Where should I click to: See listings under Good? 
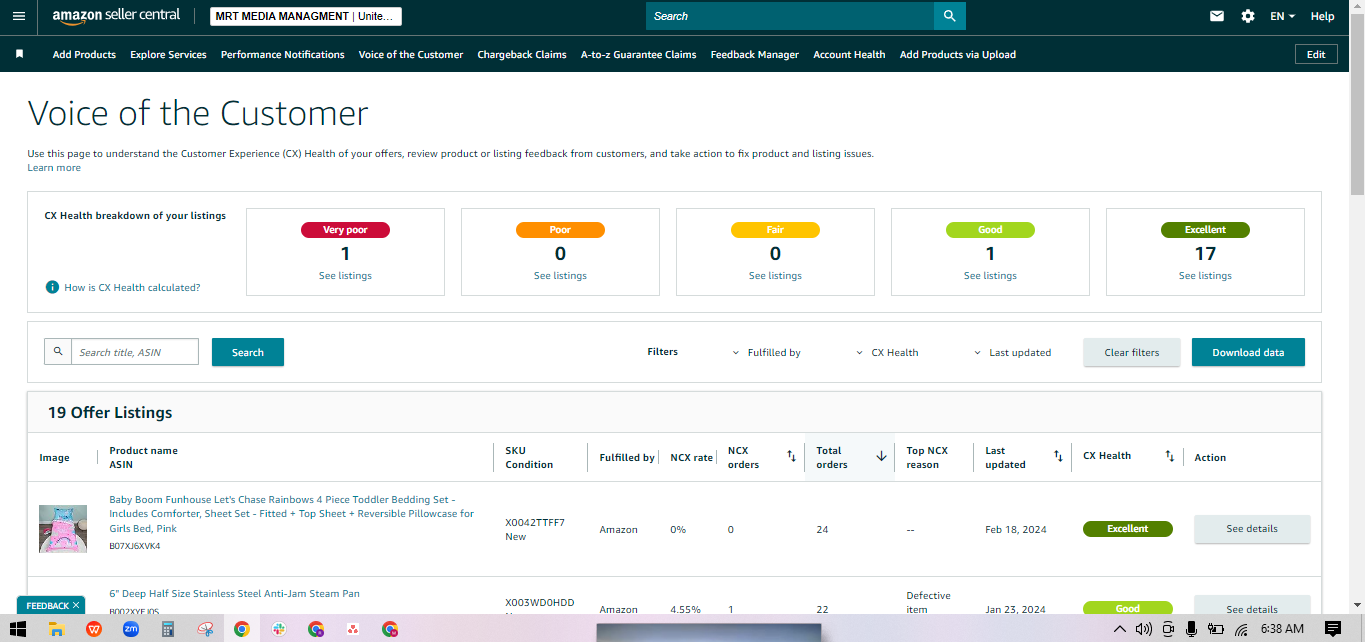tap(990, 275)
